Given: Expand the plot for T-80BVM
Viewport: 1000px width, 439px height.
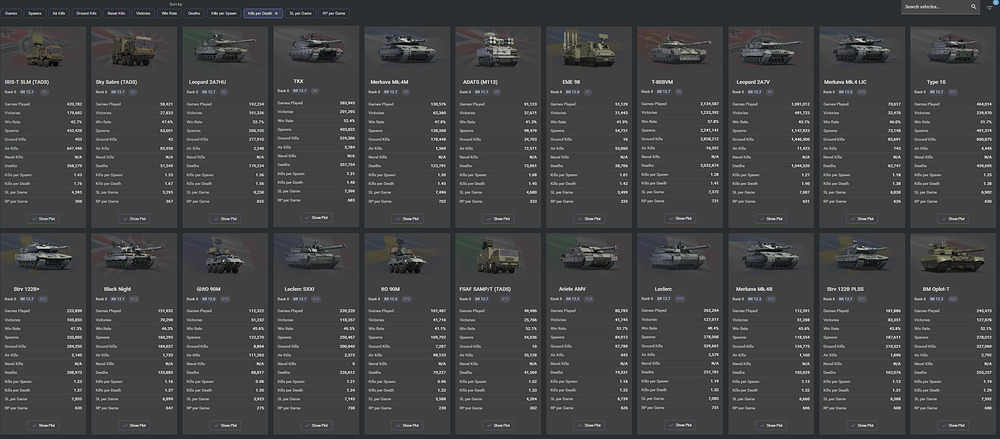Looking at the screenshot, I should [680, 216].
